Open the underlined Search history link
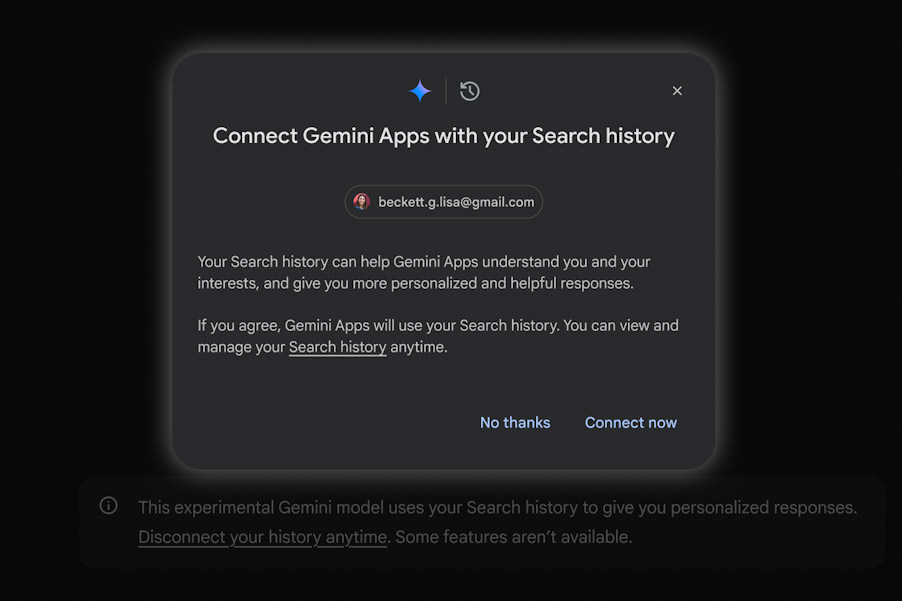Screen dimensions: 902x601 click(337, 347)
